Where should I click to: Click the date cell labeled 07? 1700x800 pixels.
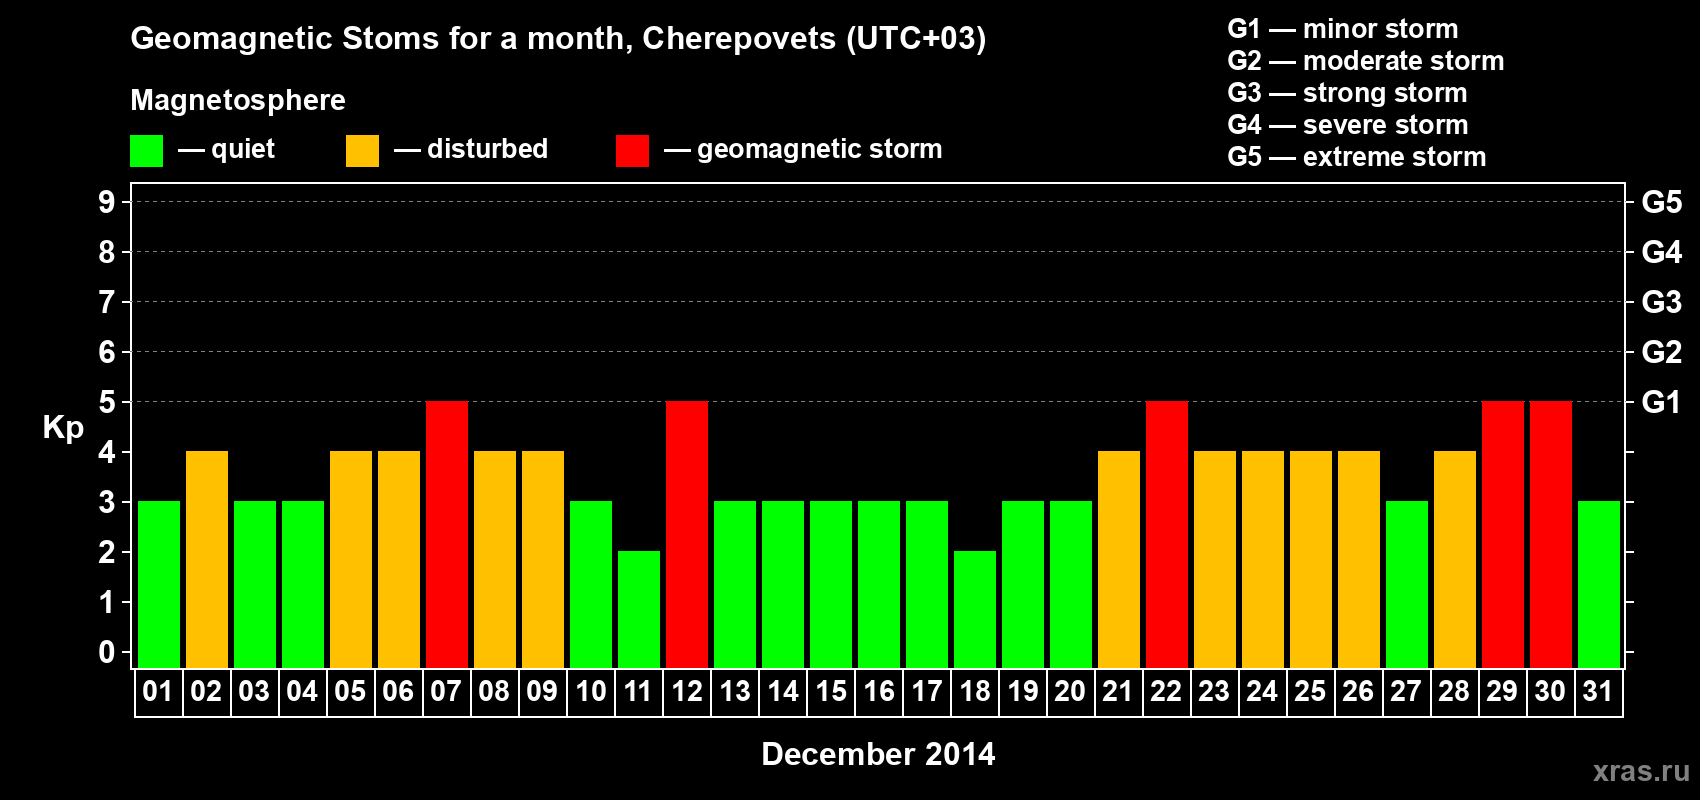(446, 692)
